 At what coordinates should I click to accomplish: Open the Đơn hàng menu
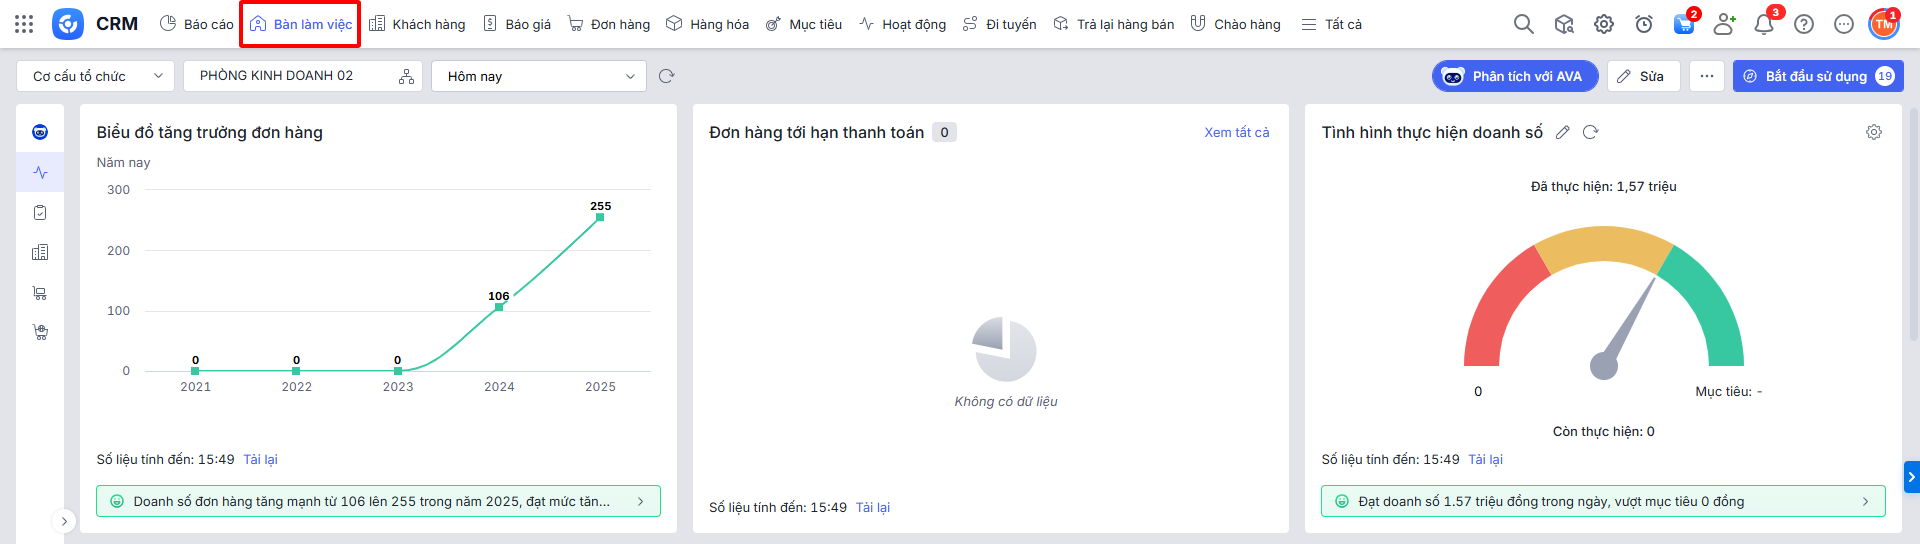coord(609,24)
